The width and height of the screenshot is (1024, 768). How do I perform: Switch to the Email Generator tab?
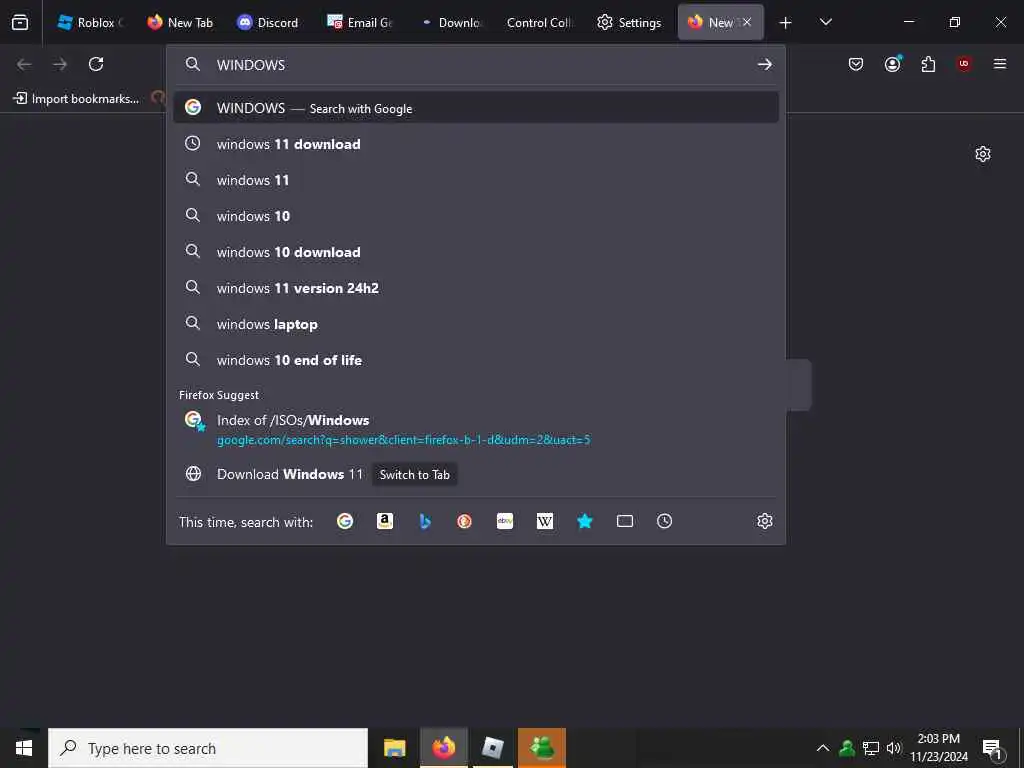click(x=359, y=22)
